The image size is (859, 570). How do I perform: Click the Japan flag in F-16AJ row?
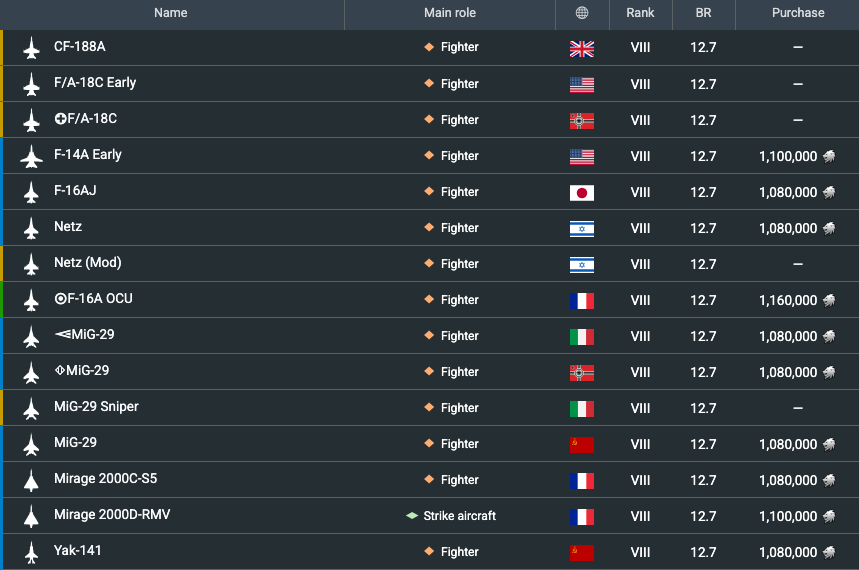582,192
